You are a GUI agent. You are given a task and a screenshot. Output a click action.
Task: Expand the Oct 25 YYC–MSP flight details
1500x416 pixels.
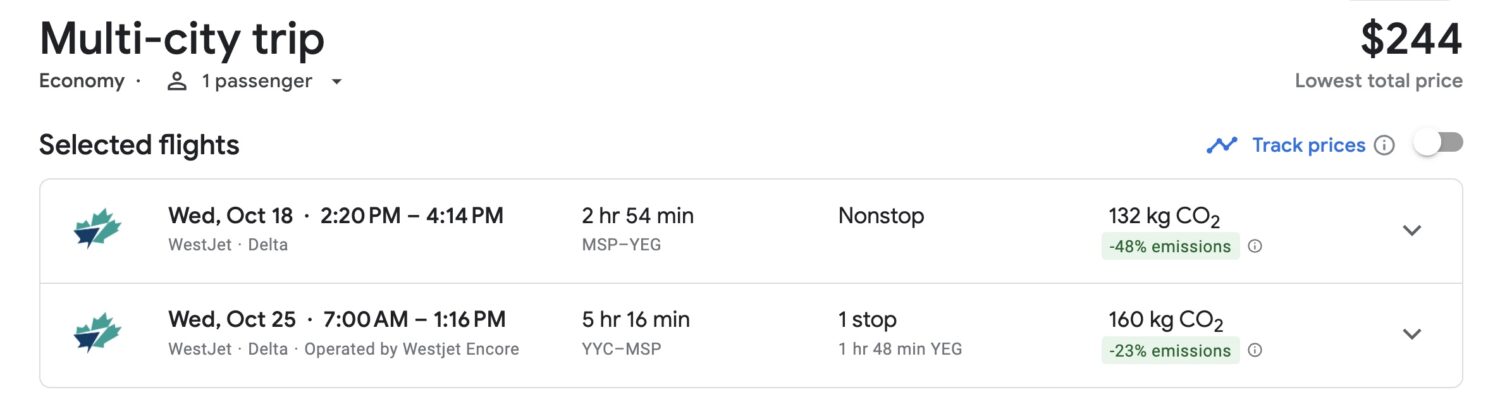tap(1411, 334)
